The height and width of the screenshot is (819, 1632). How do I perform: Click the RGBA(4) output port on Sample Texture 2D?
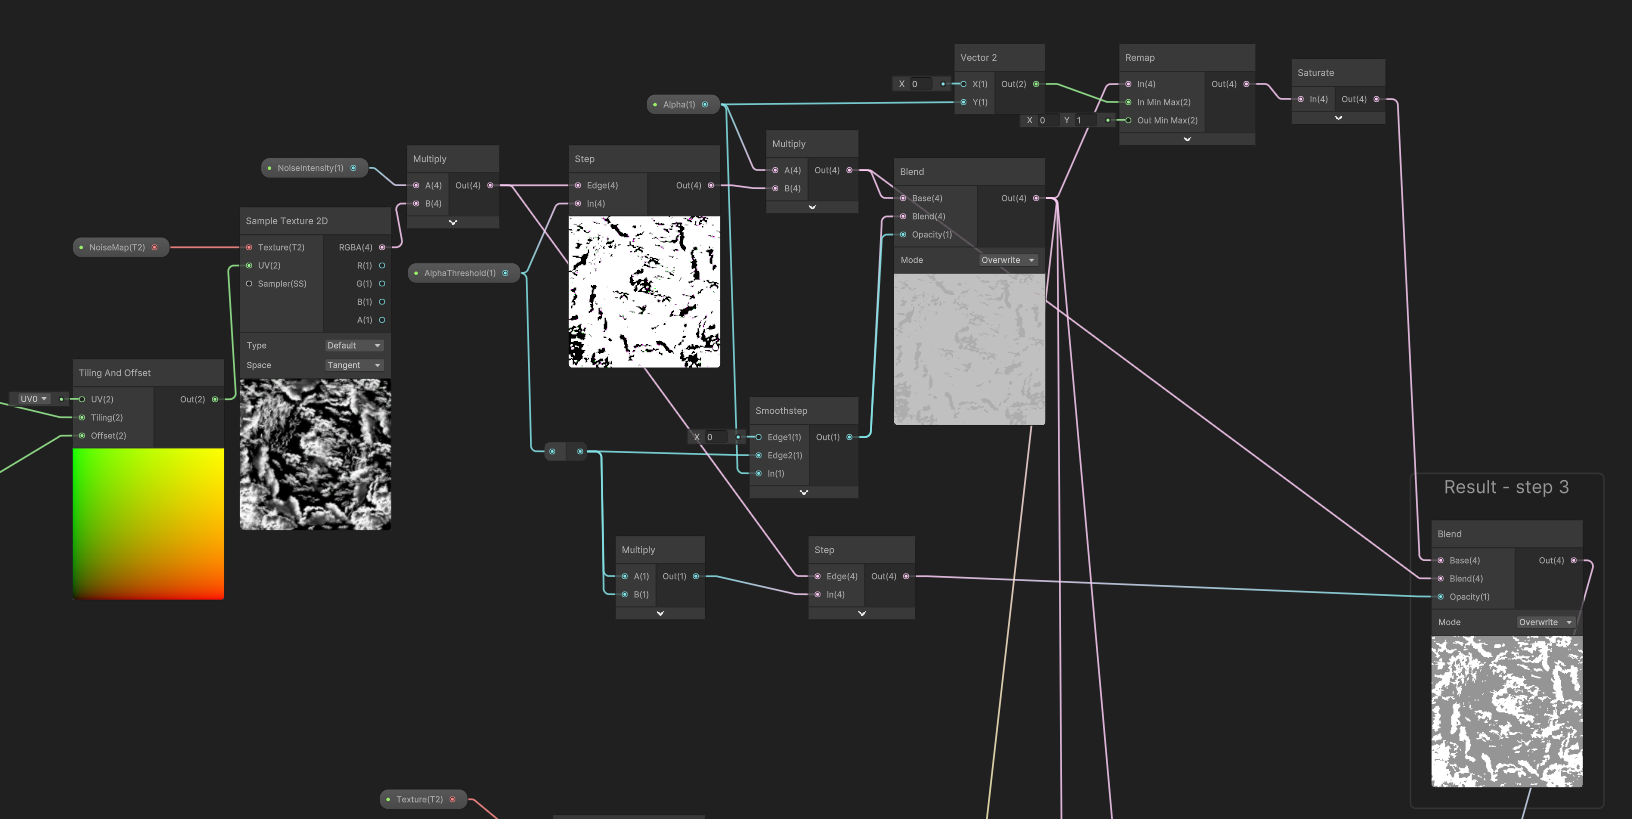pyautogui.click(x=382, y=247)
